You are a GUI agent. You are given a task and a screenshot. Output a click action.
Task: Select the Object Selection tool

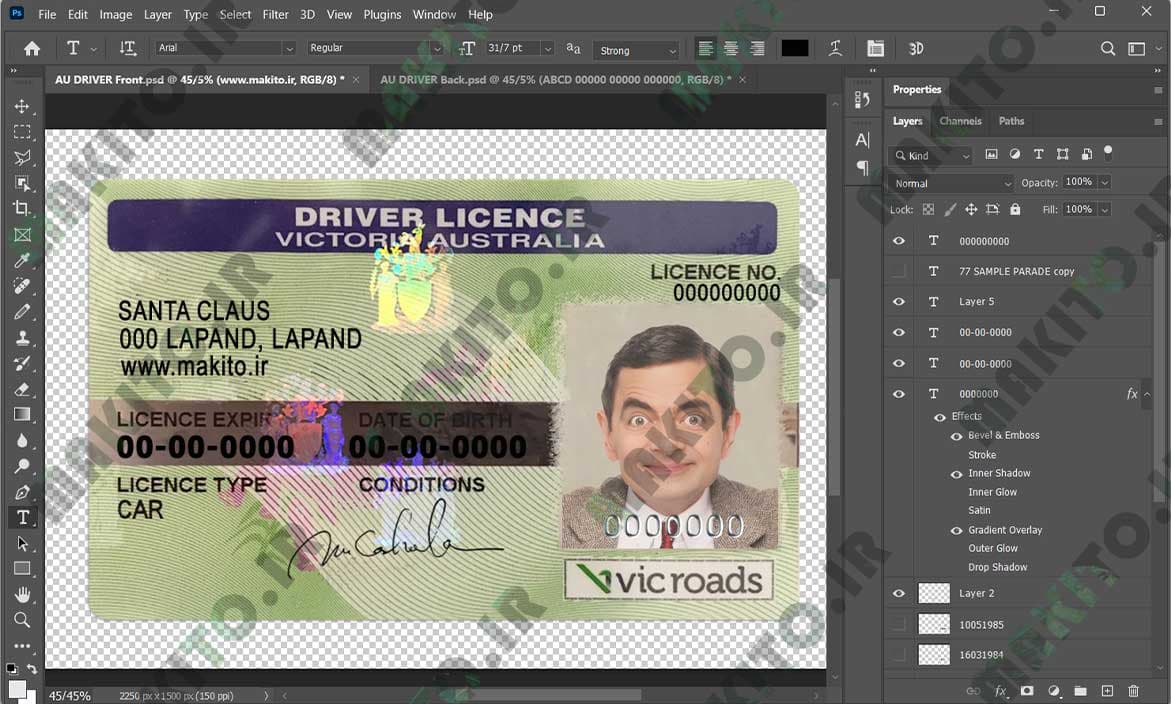tap(22, 183)
